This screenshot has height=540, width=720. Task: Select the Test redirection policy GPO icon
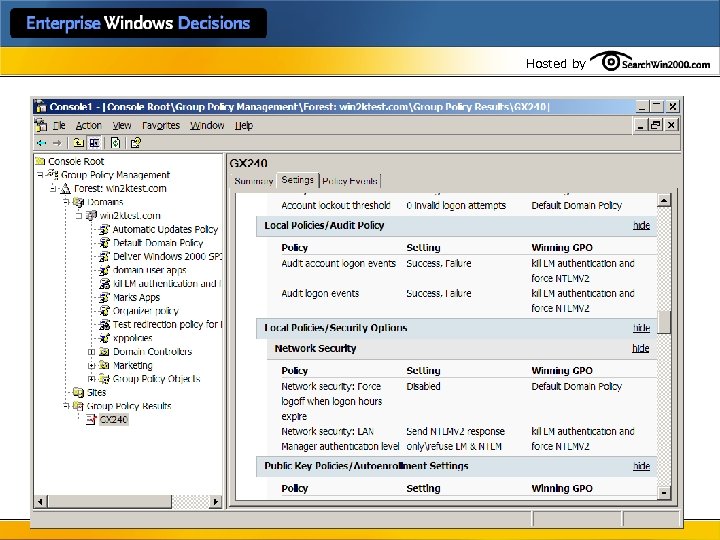pos(104,324)
